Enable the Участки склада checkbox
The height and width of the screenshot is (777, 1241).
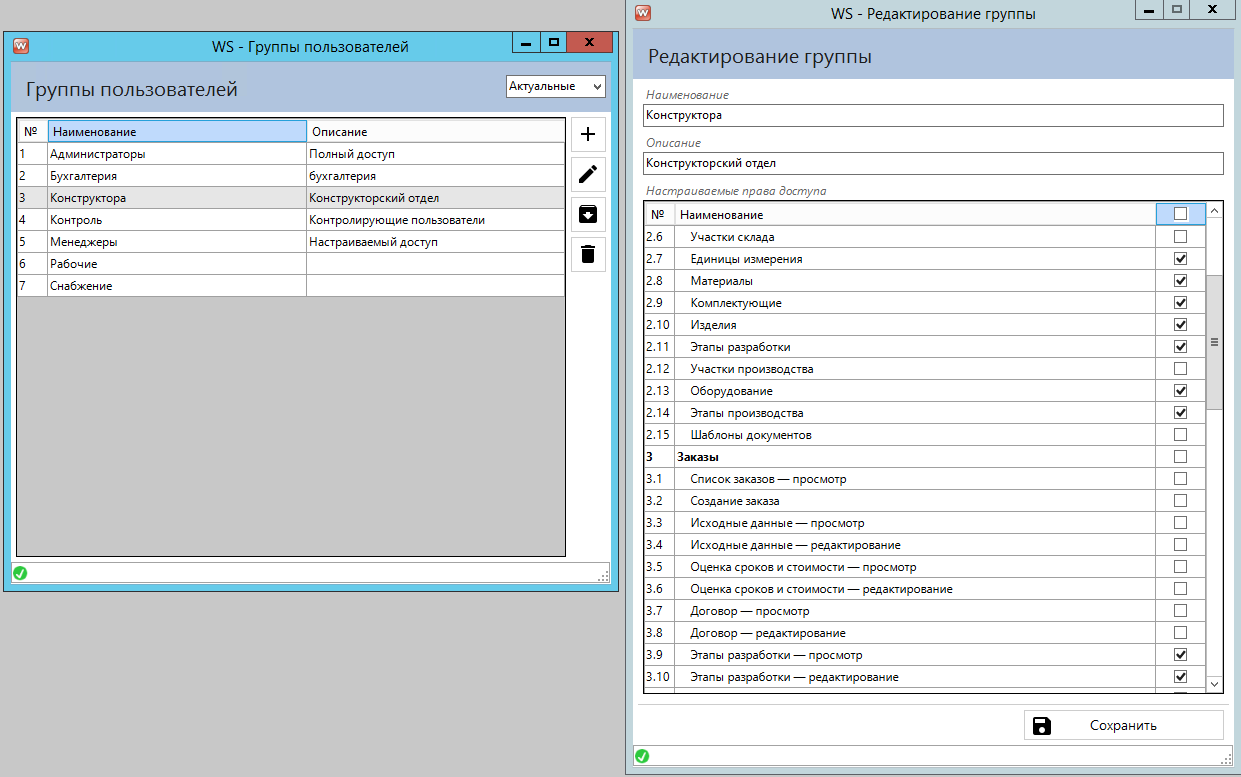[1180, 237]
